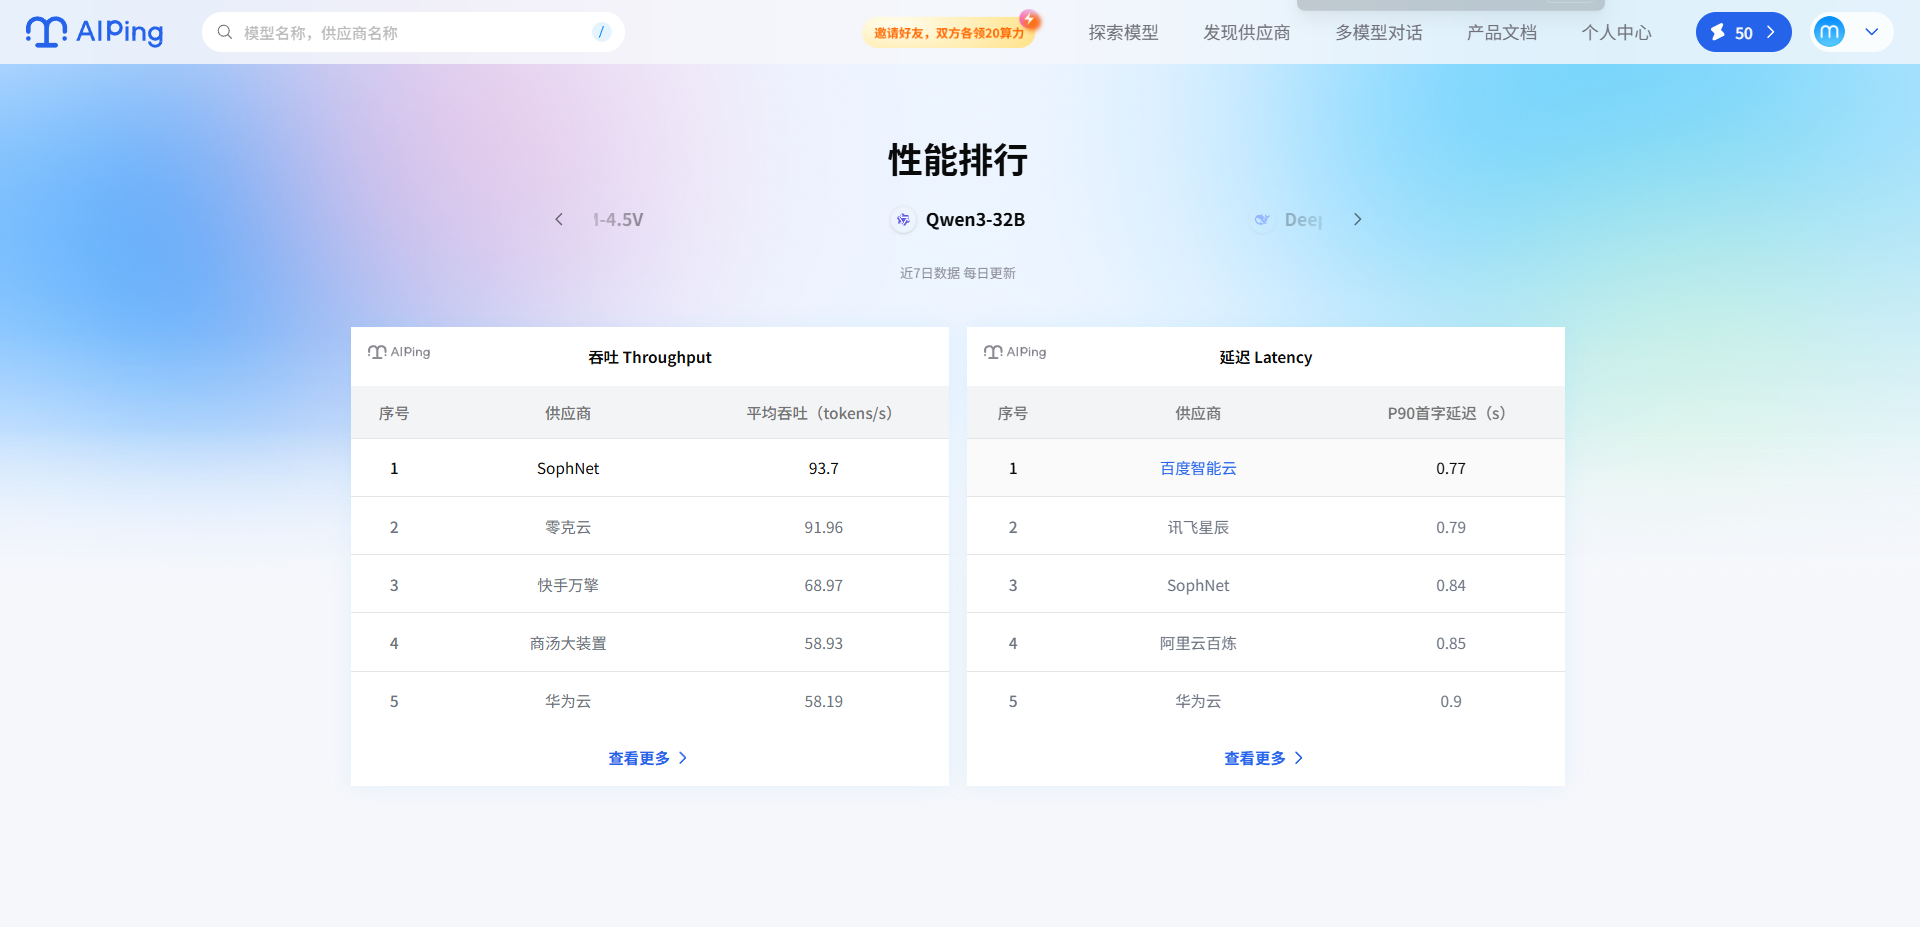Open the 多模型对话 menu

coord(1379,33)
